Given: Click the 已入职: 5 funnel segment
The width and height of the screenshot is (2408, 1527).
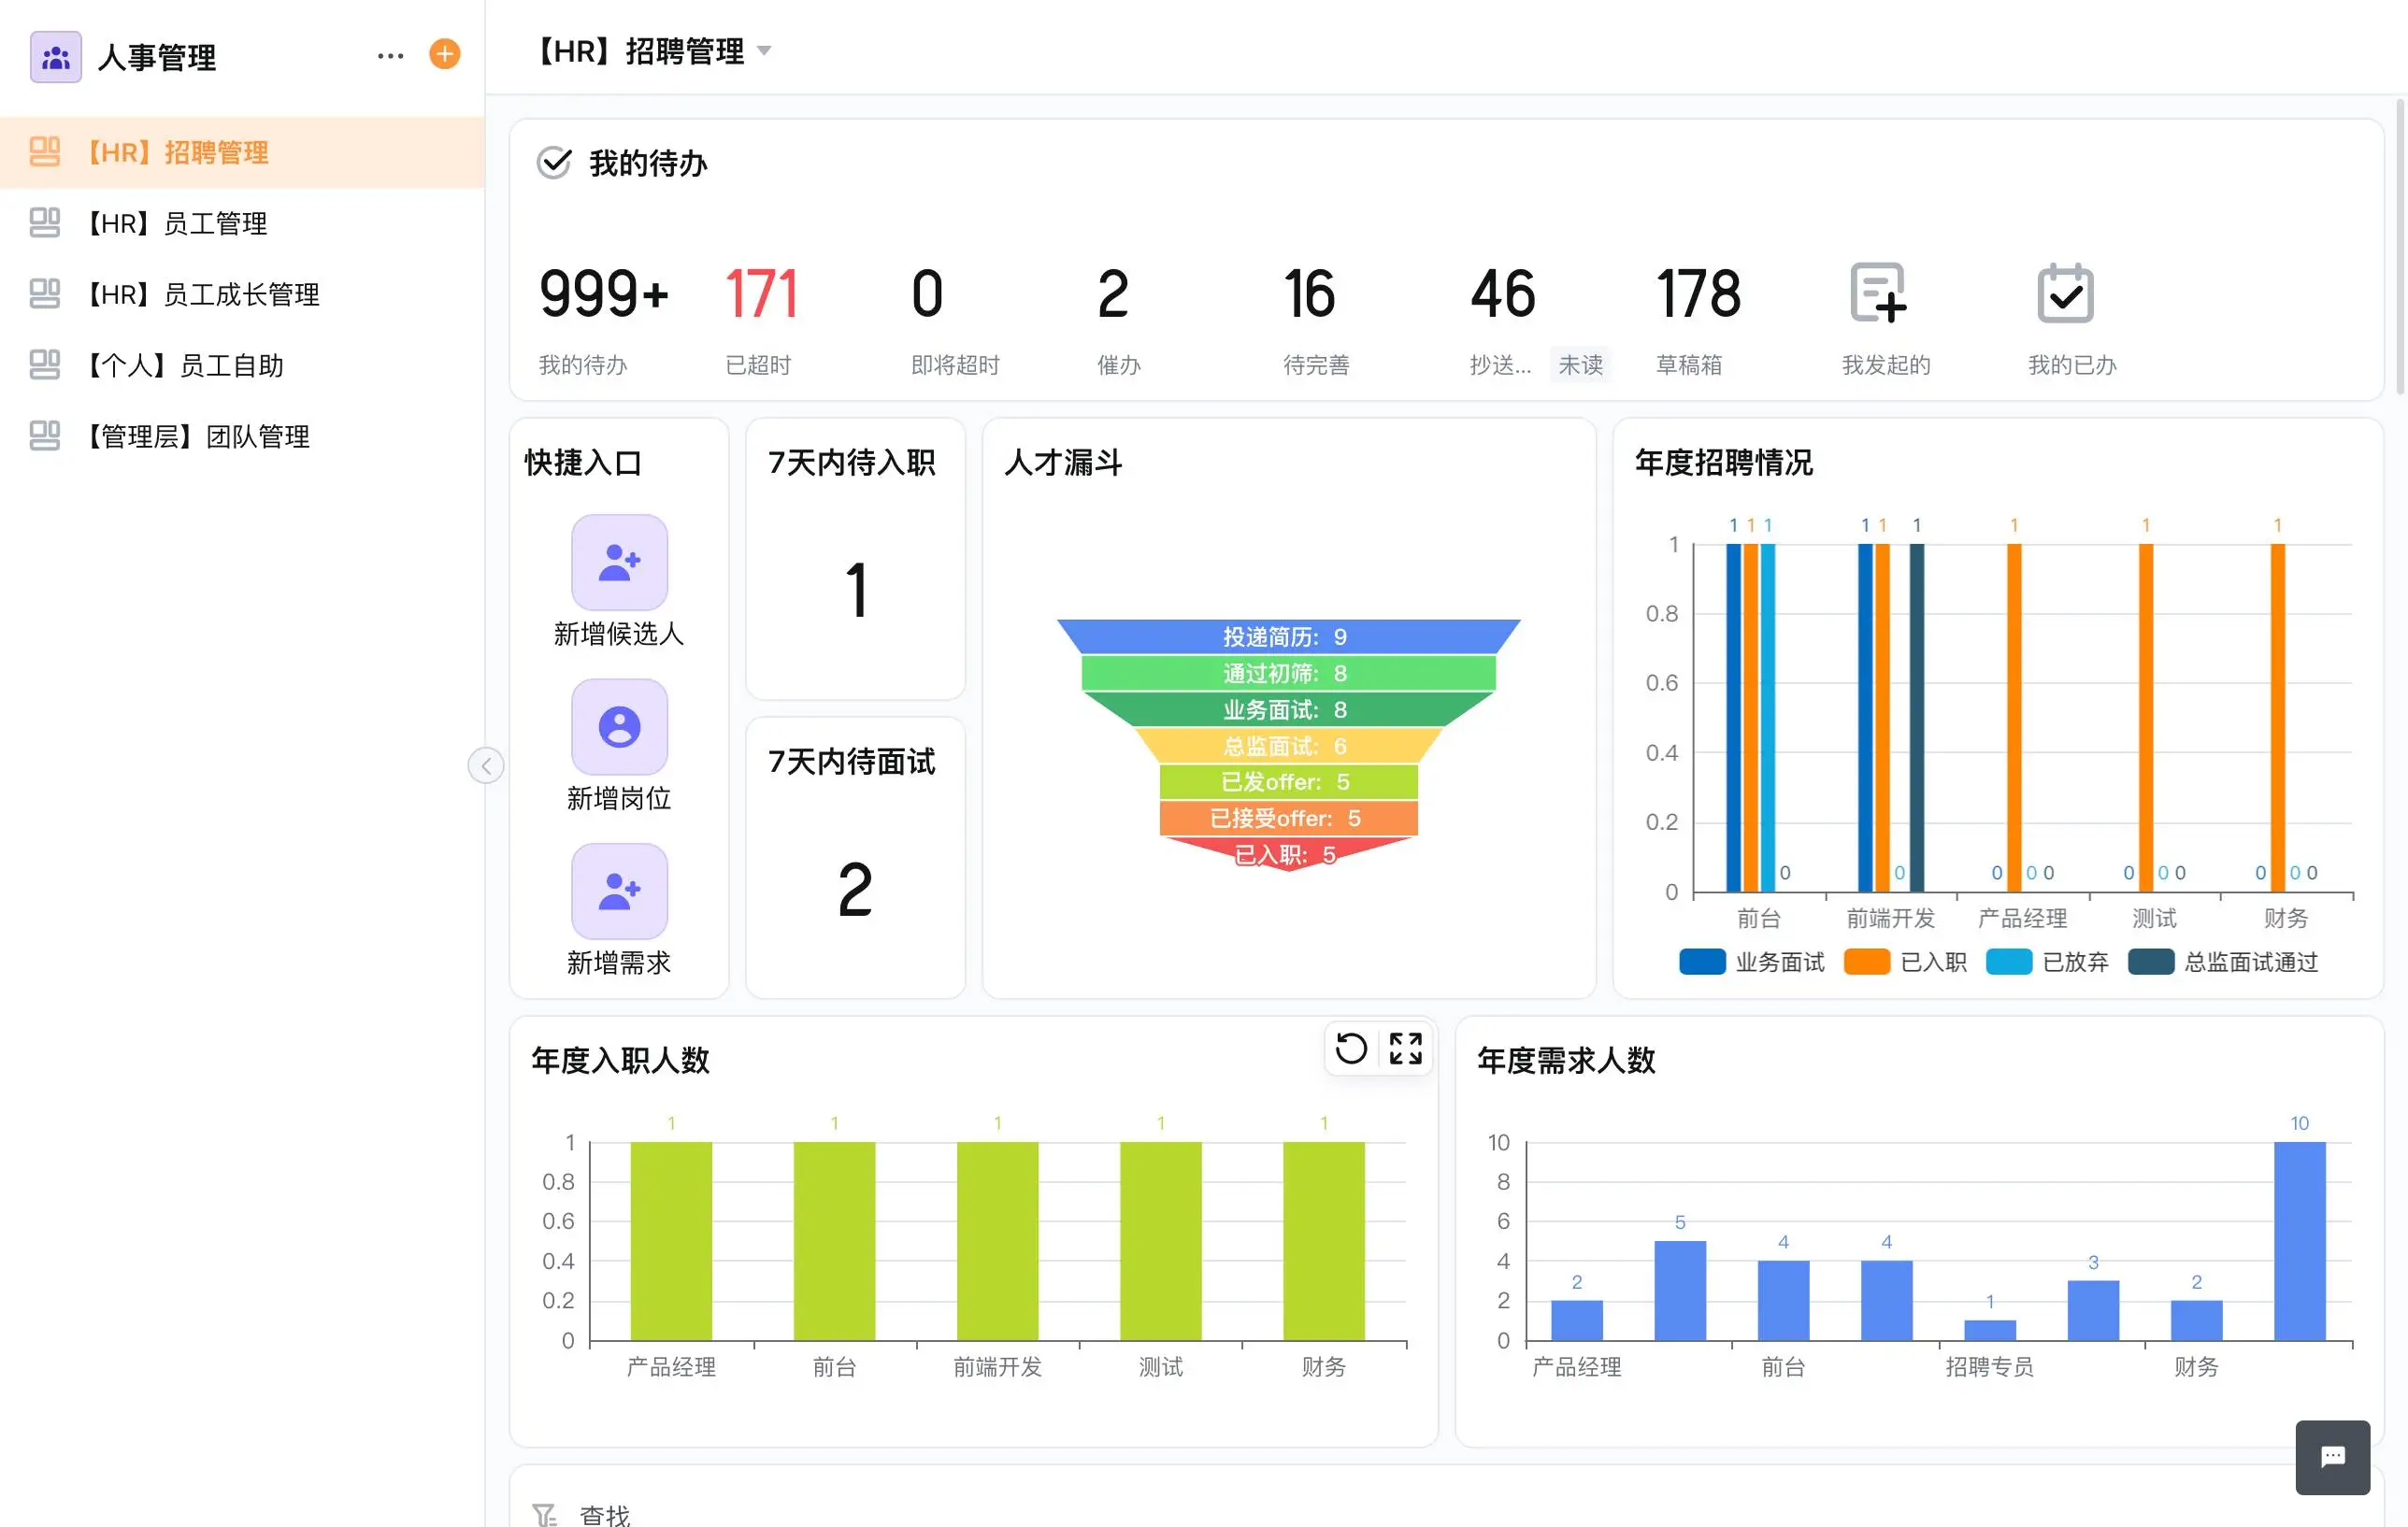Looking at the screenshot, I should coord(1288,854).
